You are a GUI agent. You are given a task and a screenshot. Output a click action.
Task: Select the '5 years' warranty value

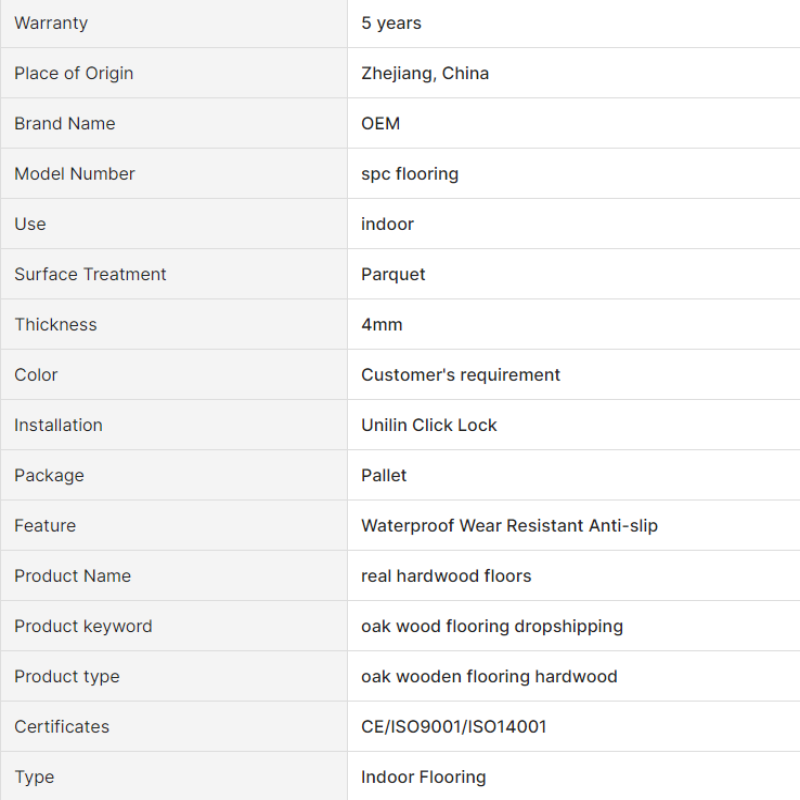(x=391, y=23)
